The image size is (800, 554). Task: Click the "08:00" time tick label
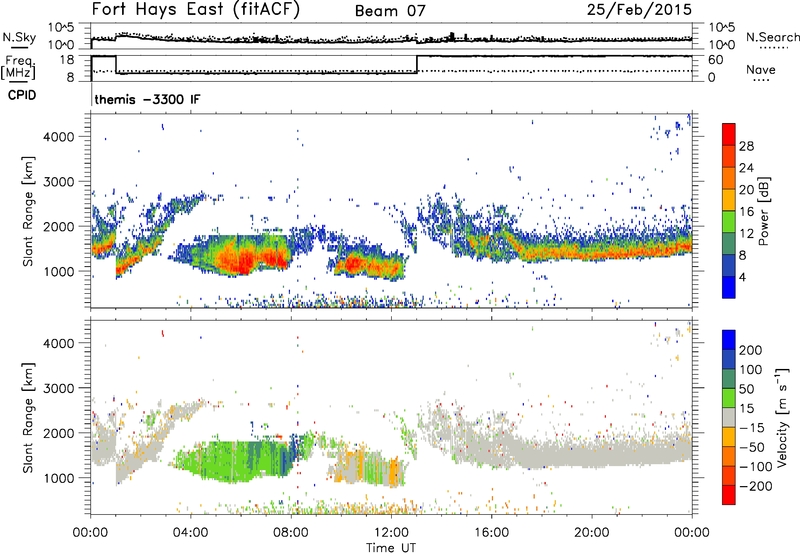pyautogui.click(x=291, y=533)
